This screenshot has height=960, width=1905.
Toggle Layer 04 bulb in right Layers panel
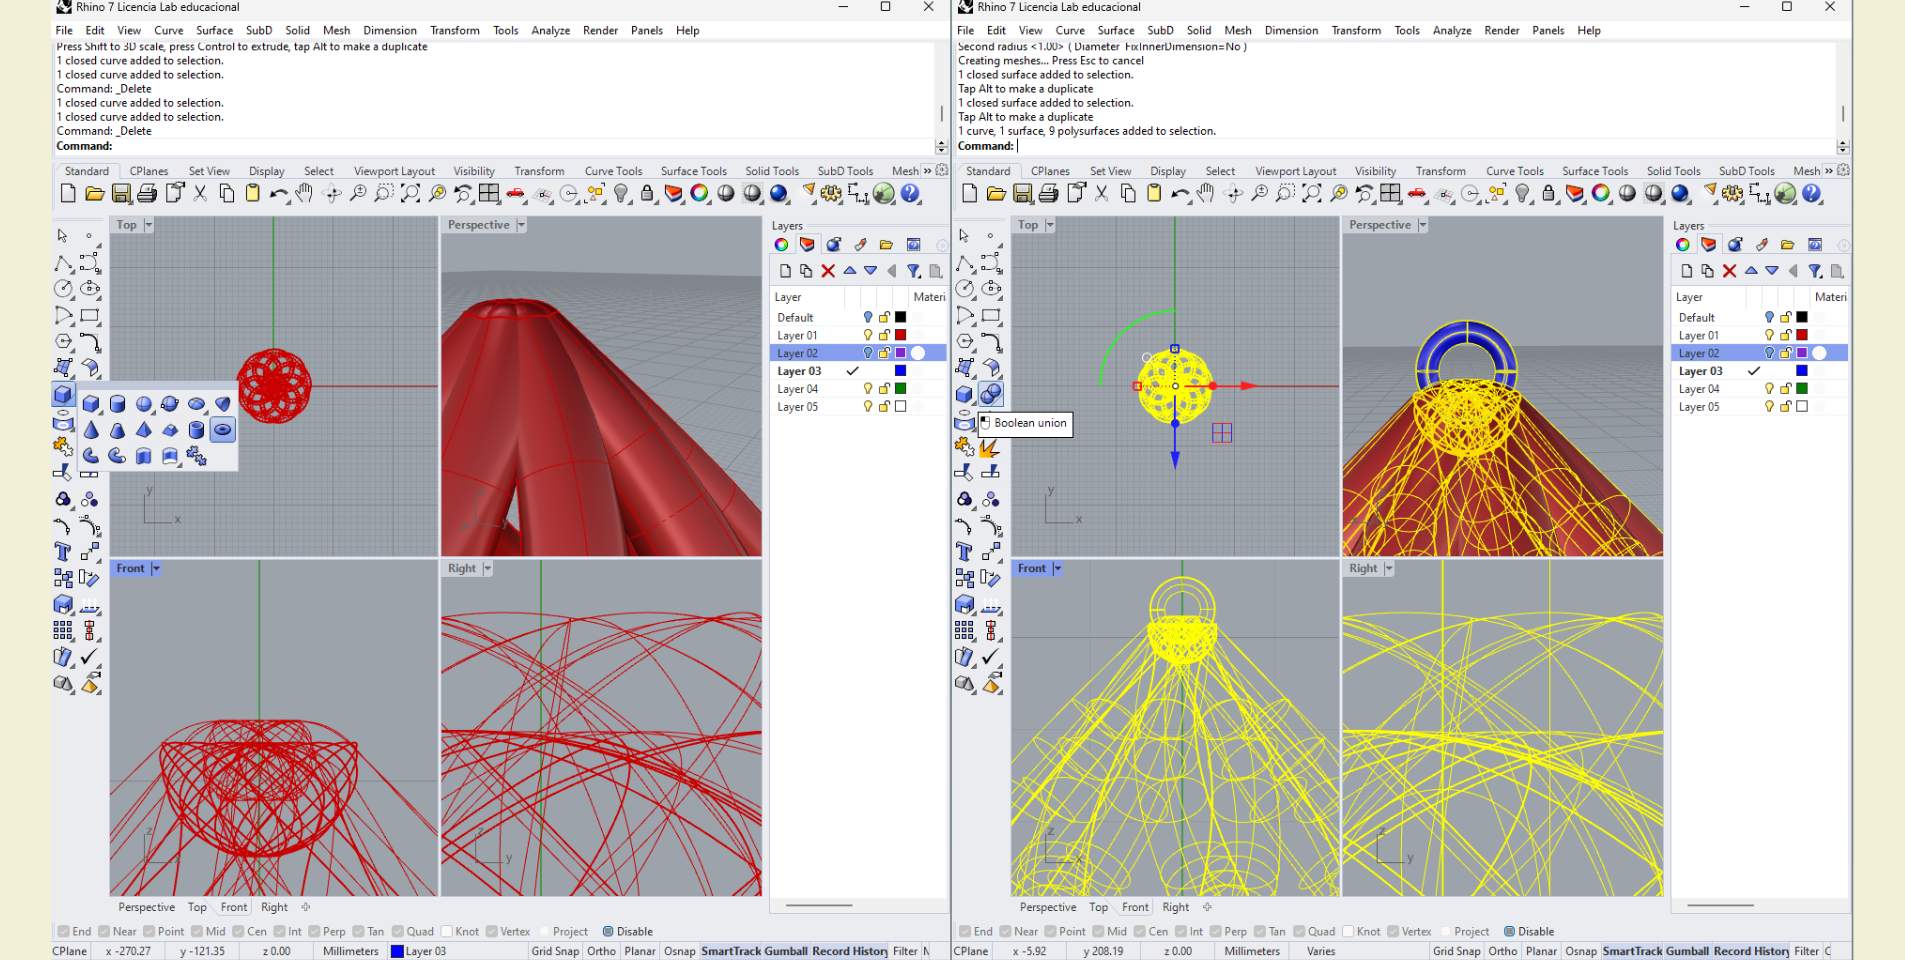[x=1769, y=389]
